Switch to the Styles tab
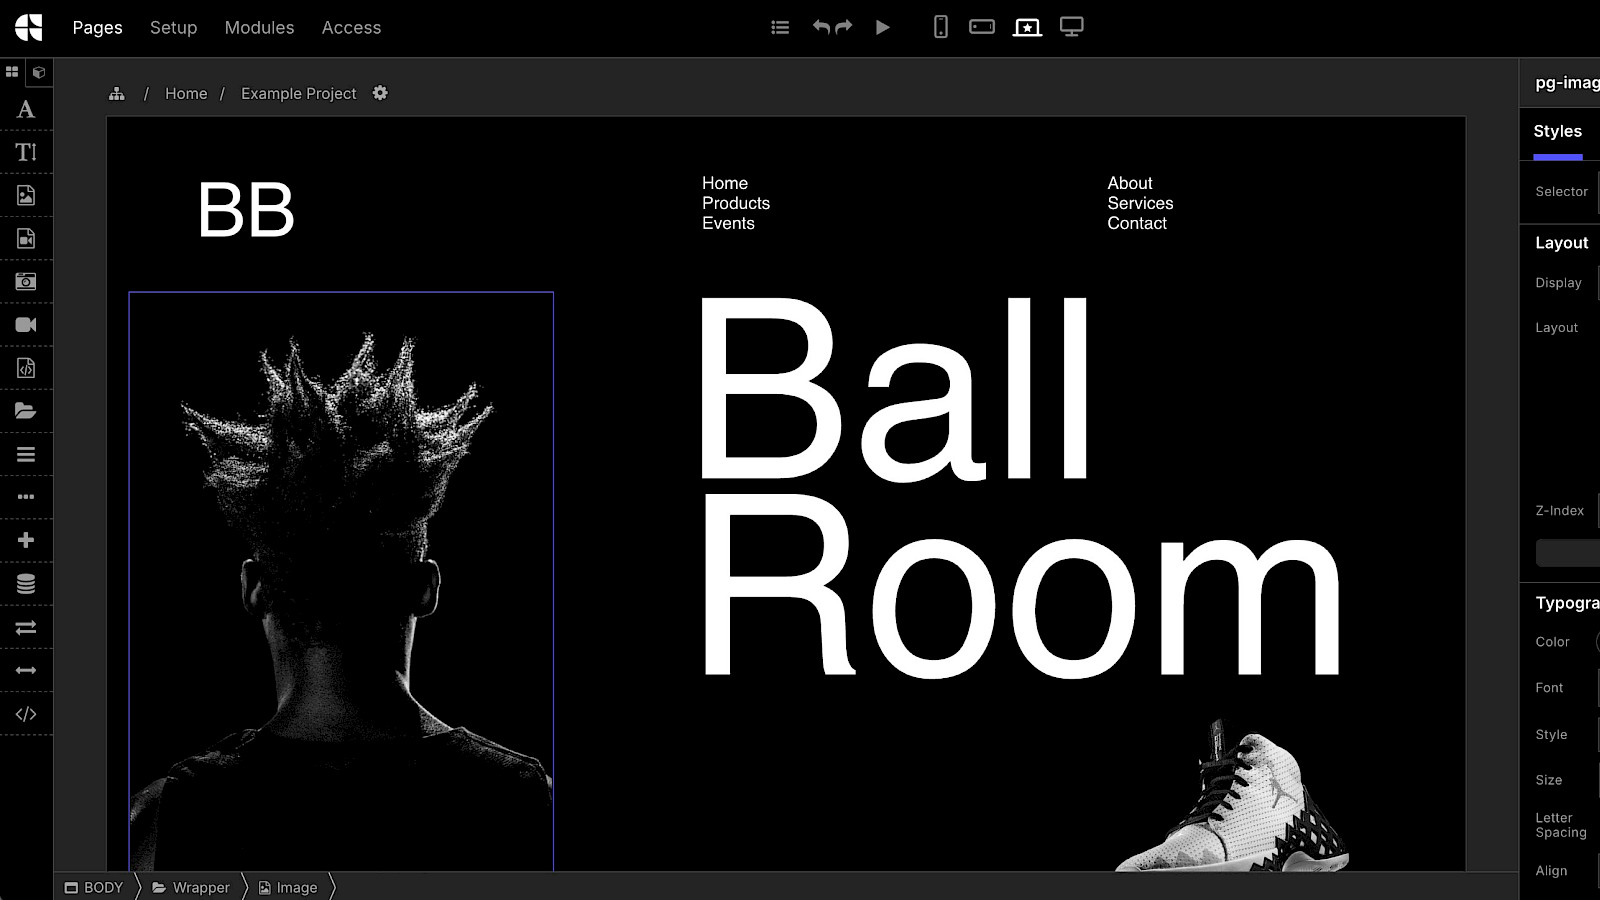This screenshot has height=900, width=1600. pyautogui.click(x=1557, y=132)
